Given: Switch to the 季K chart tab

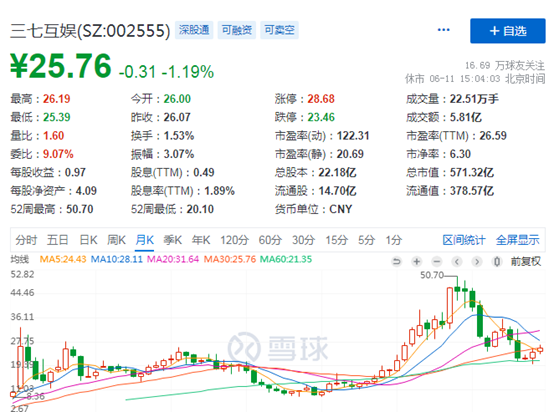Looking at the screenshot, I should [x=172, y=240].
